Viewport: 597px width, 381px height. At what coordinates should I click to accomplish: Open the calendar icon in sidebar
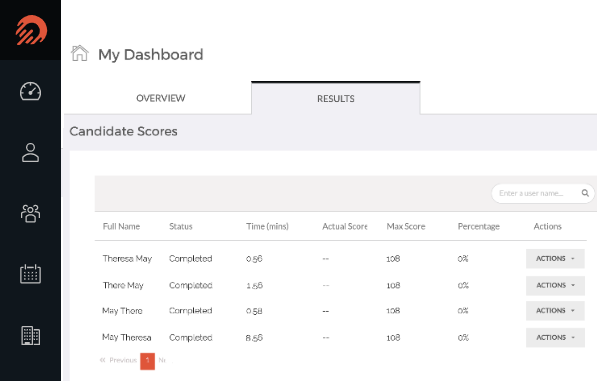[x=30, y=274]
